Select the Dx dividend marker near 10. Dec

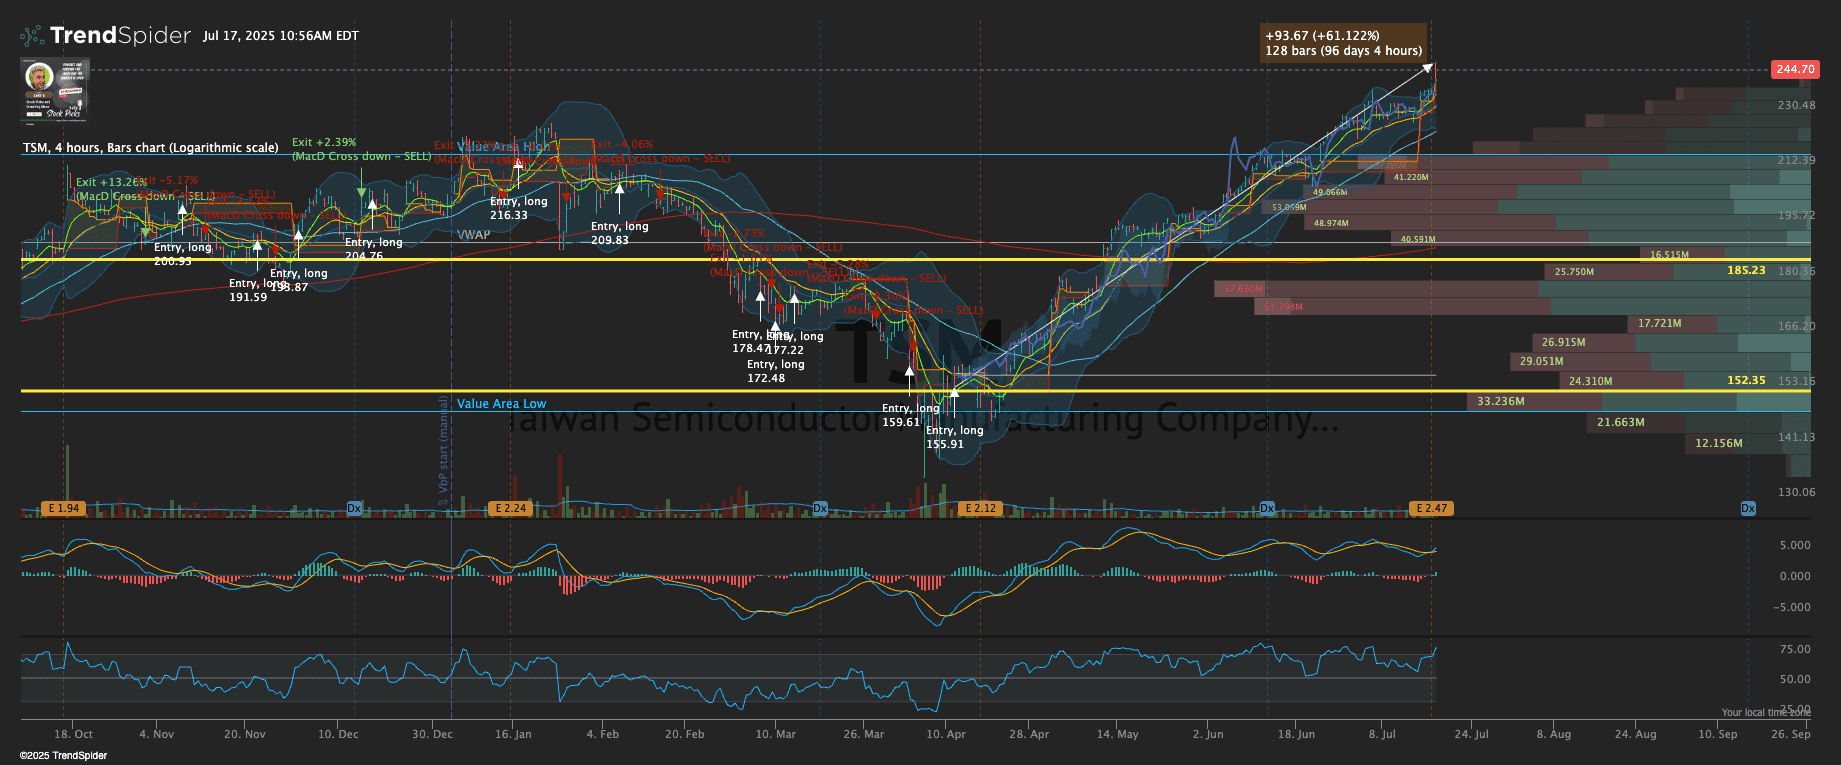point(354,509)
